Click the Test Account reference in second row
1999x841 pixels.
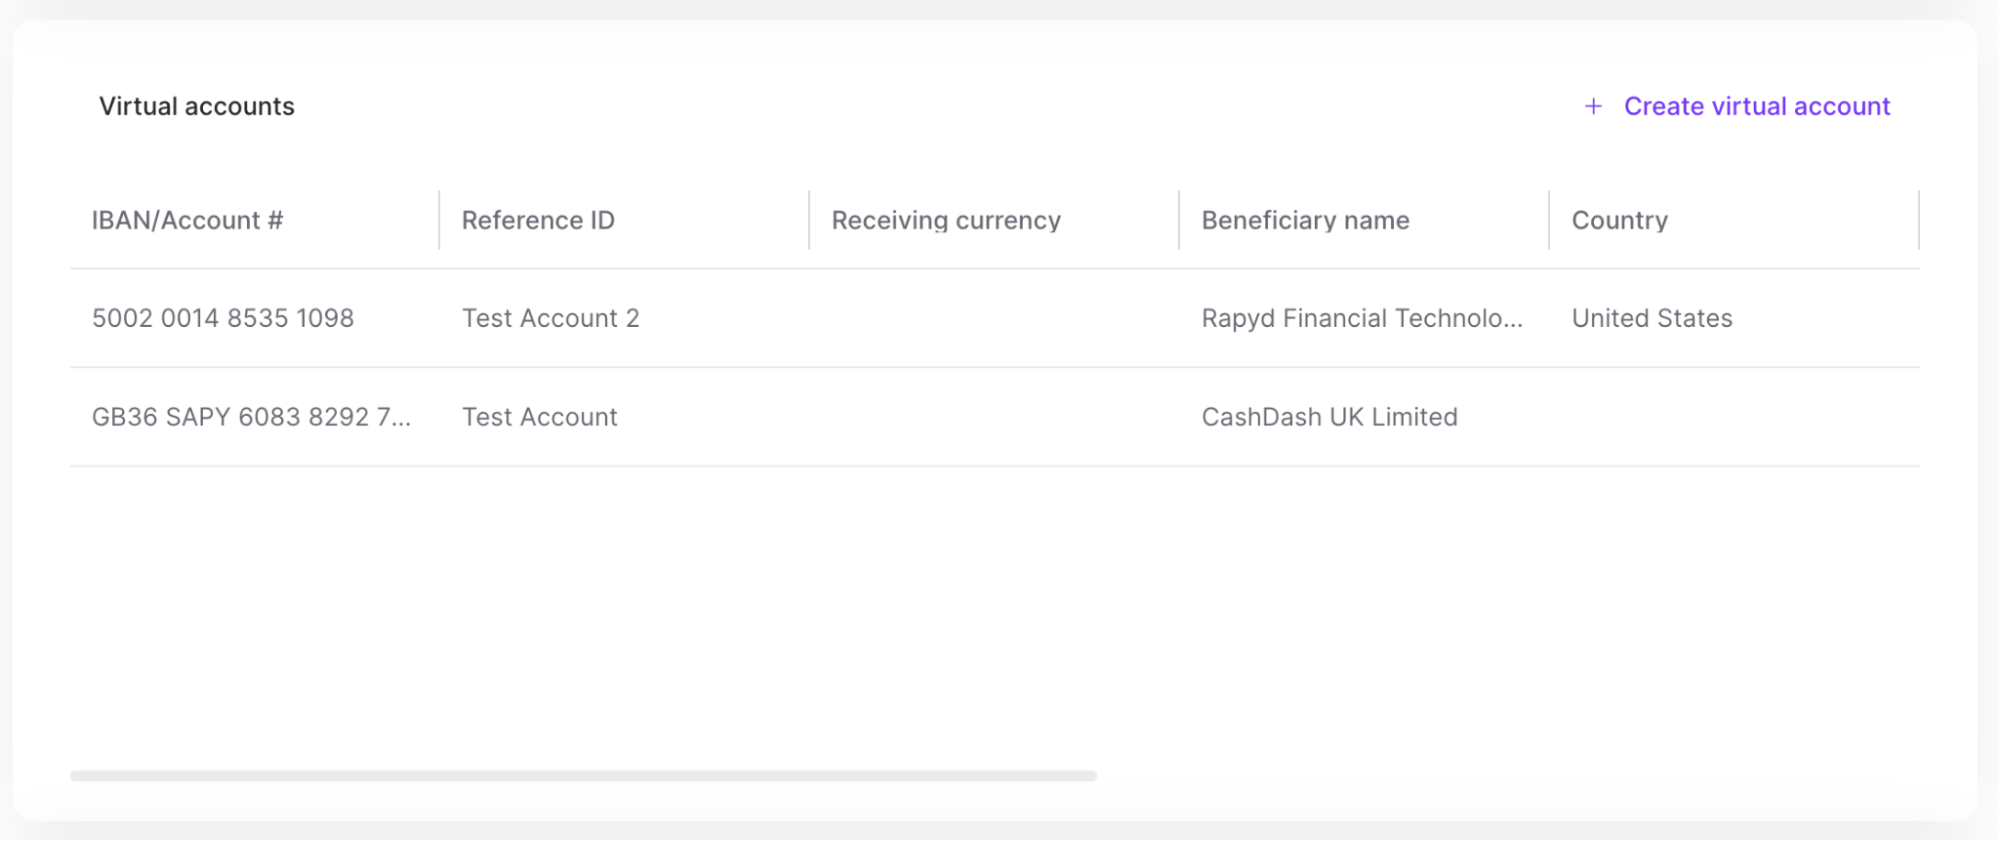pos(539,417)
